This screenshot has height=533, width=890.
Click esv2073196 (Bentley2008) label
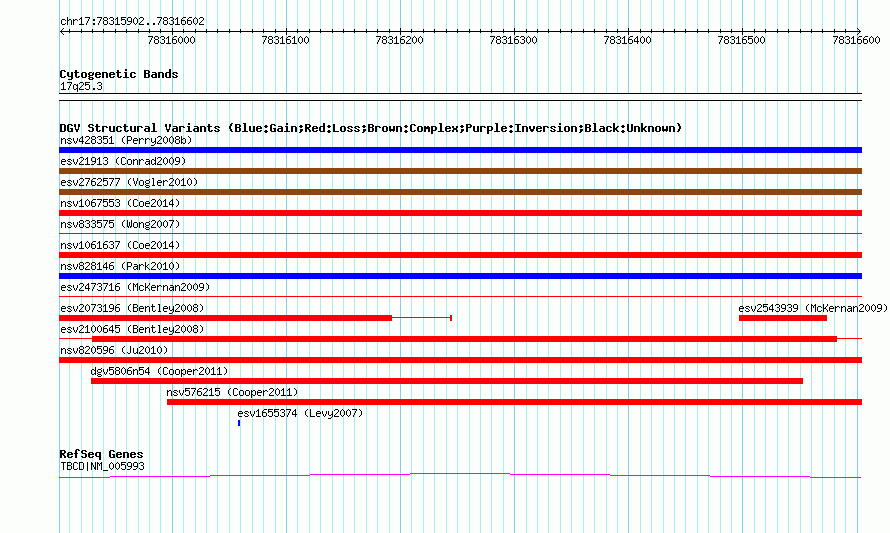tap(132, 308)
